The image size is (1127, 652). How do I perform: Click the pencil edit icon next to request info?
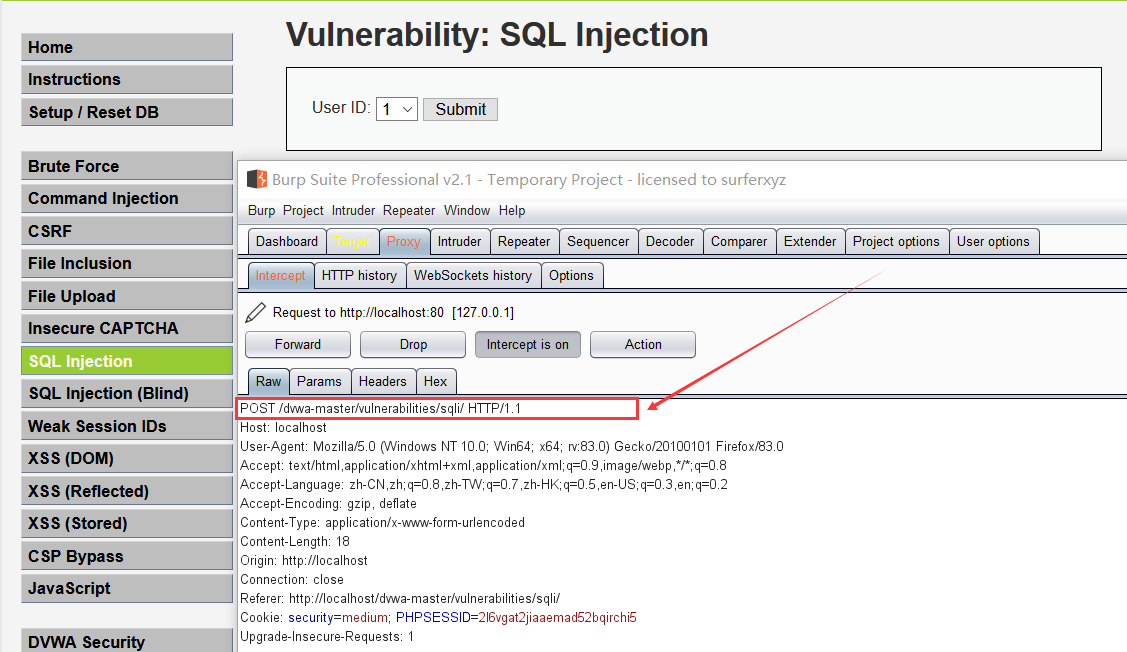255,311
